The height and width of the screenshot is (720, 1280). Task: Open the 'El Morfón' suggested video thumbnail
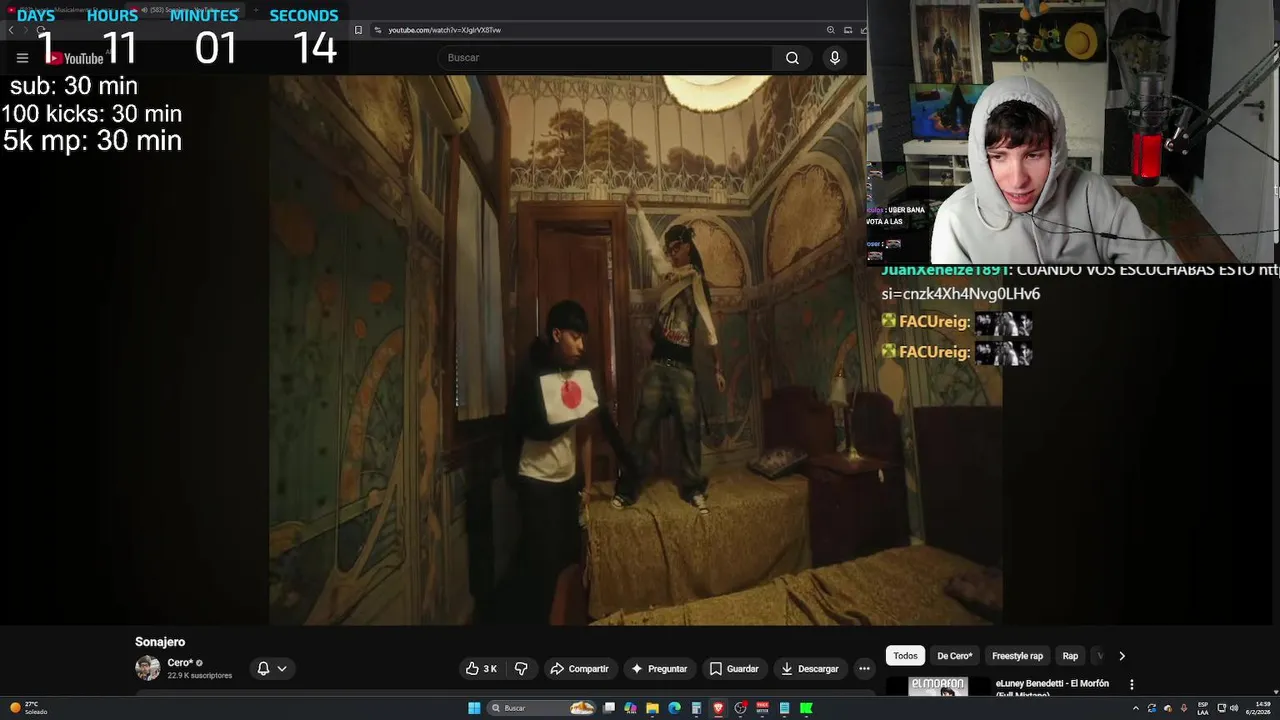point(938,687)
